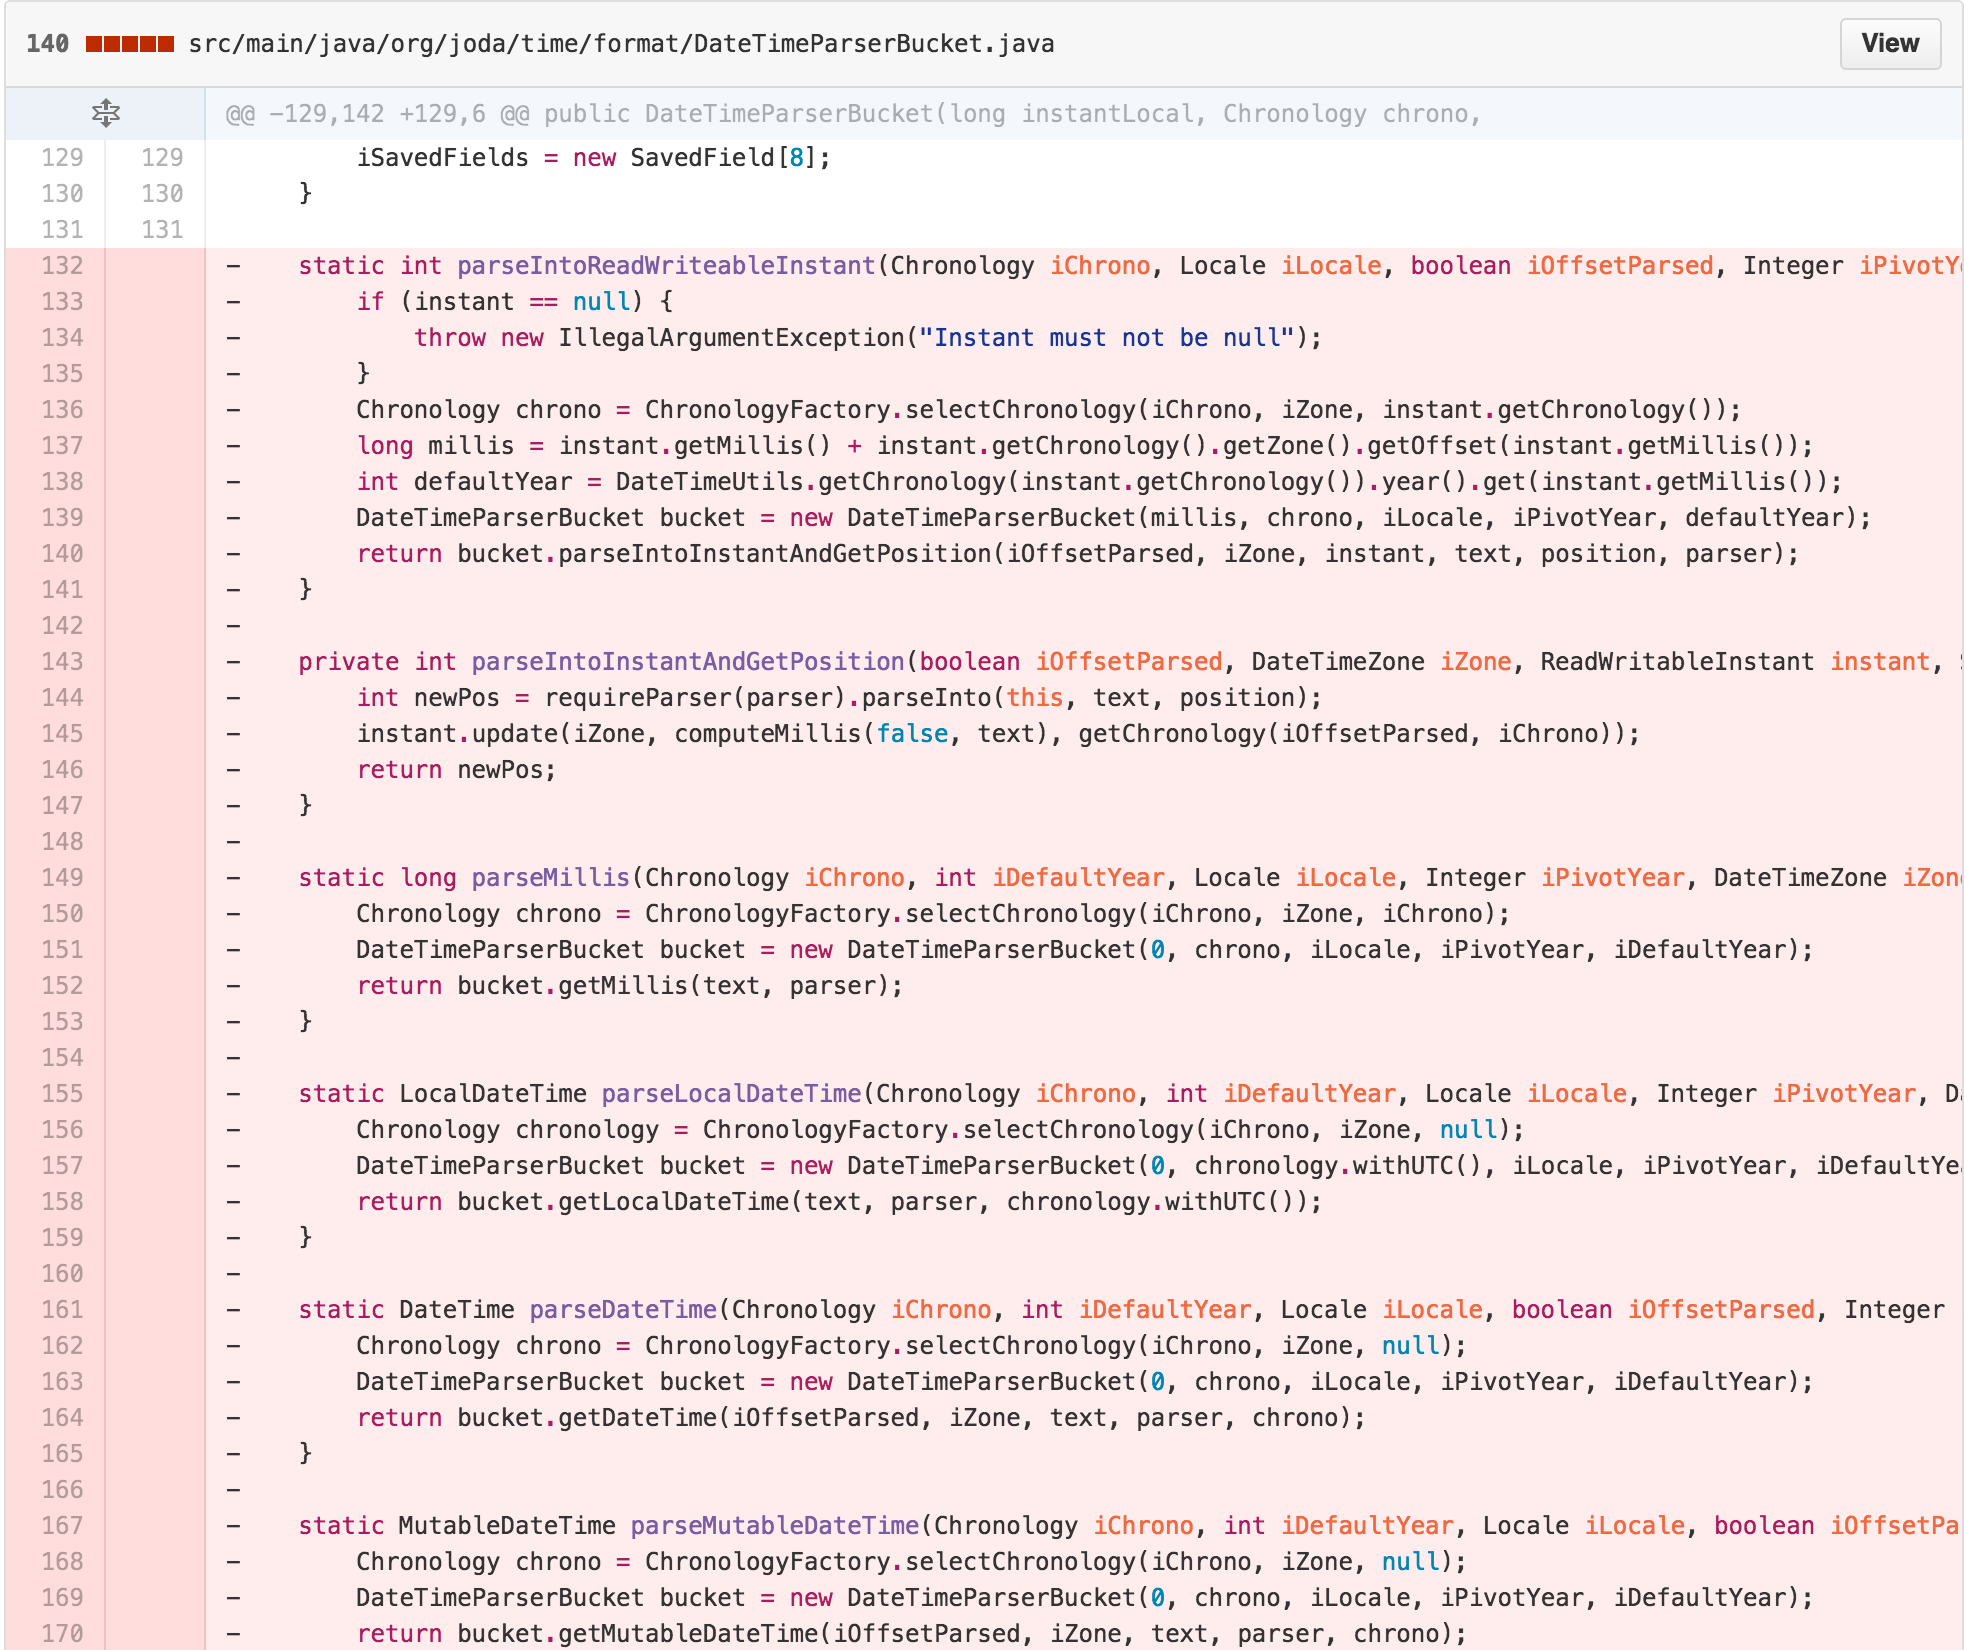This screenshot has width=1964, height=1650.
Task: Click line number 152 in the gutter
Action: [62, 986]
